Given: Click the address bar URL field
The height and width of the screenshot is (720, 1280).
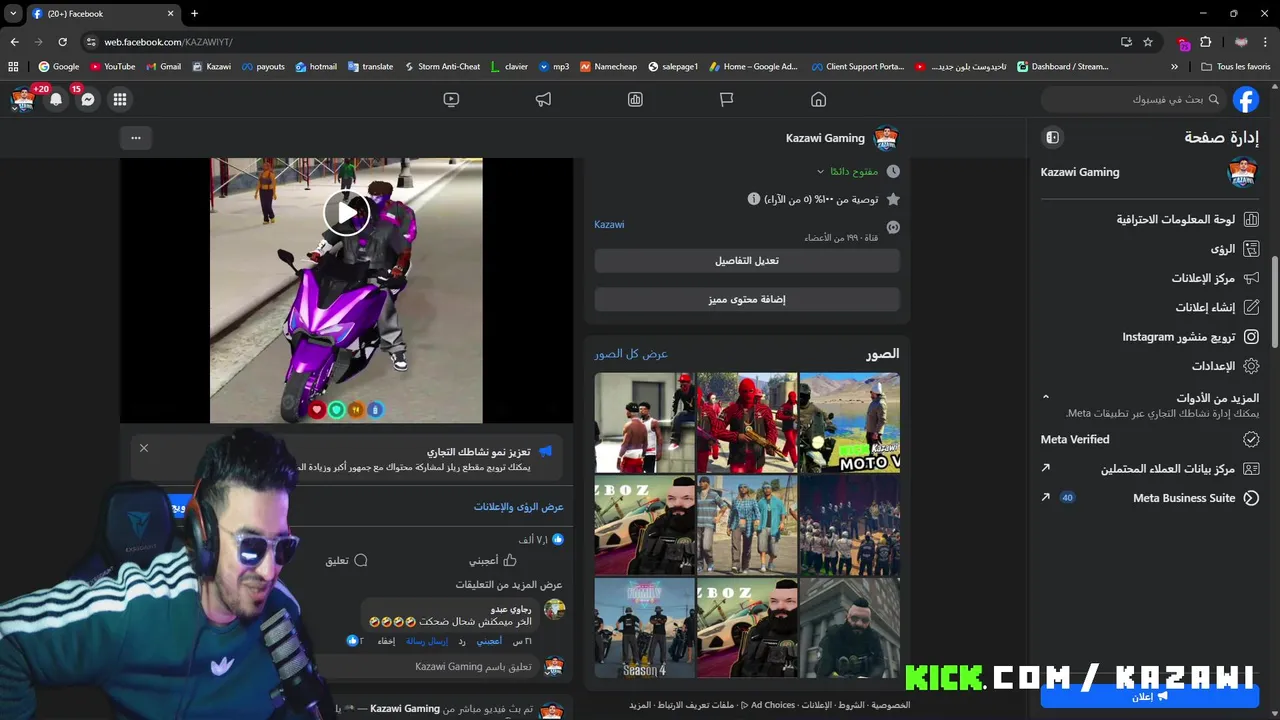Looking at the screenshot, I should coord(600,42).
